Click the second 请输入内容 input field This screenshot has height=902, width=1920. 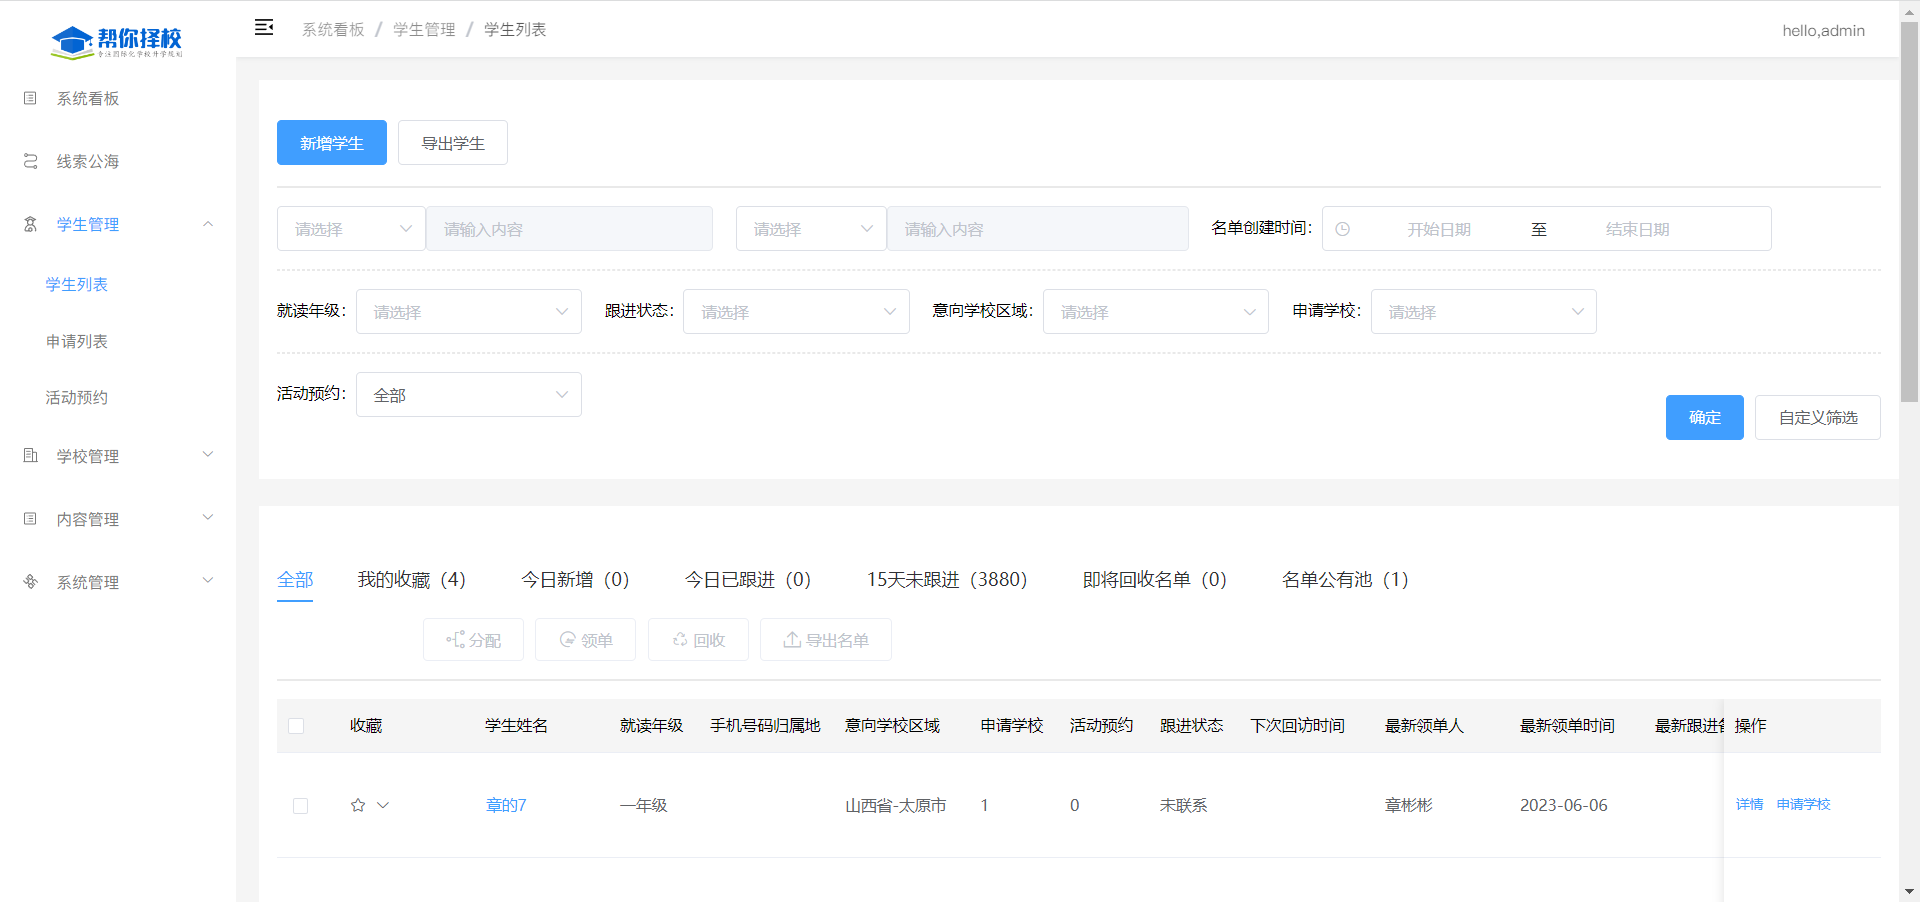coord(1038,229)
